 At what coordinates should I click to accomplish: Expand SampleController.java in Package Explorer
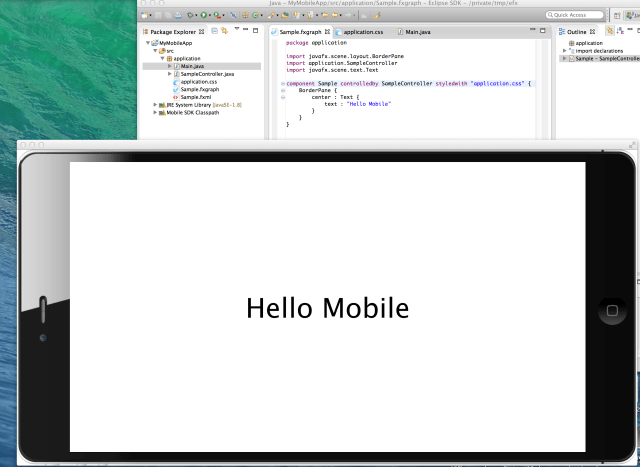[170, 74]
